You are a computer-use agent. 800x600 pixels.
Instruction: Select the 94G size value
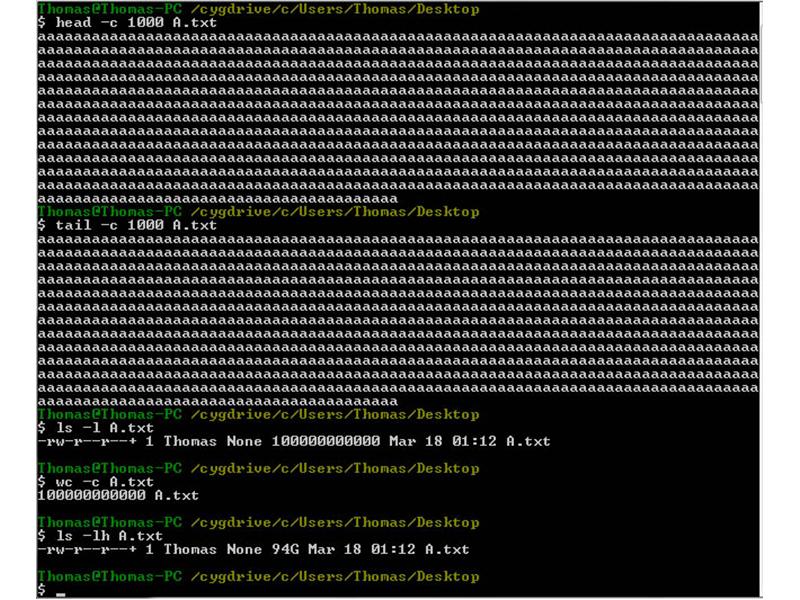pyautogui.click(x=285, y=549)
